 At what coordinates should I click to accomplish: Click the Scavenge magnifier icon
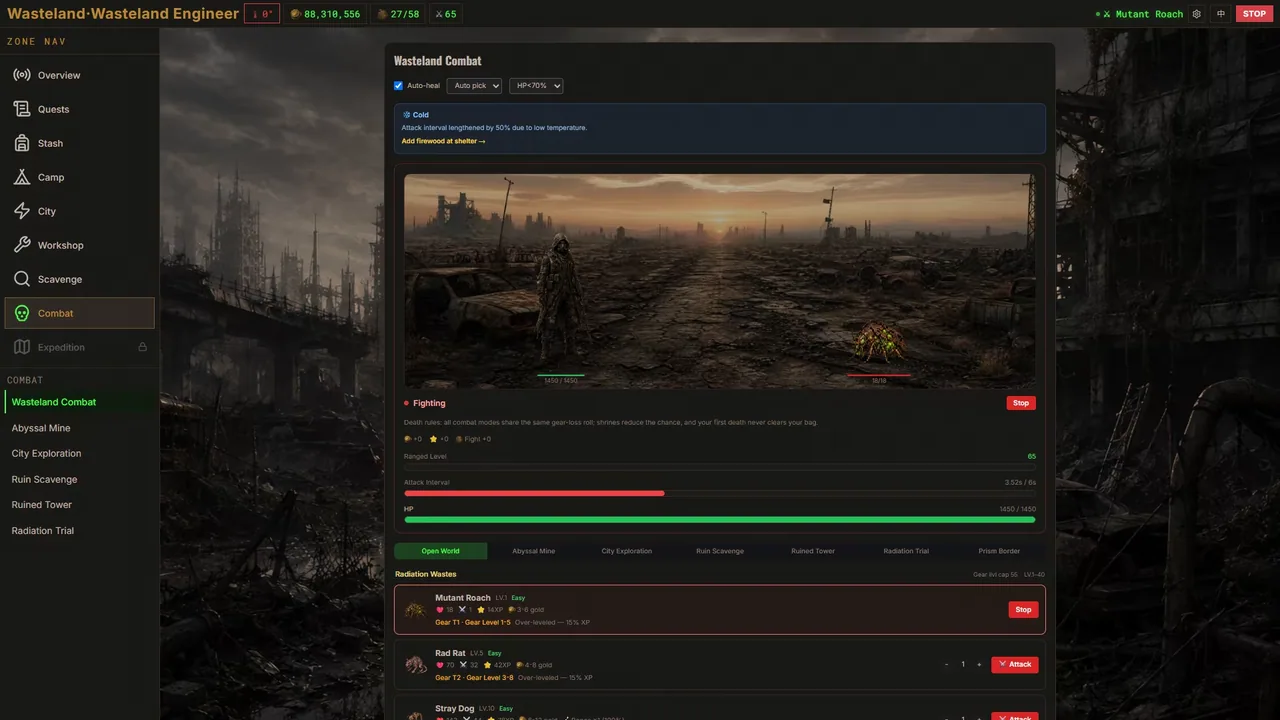click(x=21, y=279)
